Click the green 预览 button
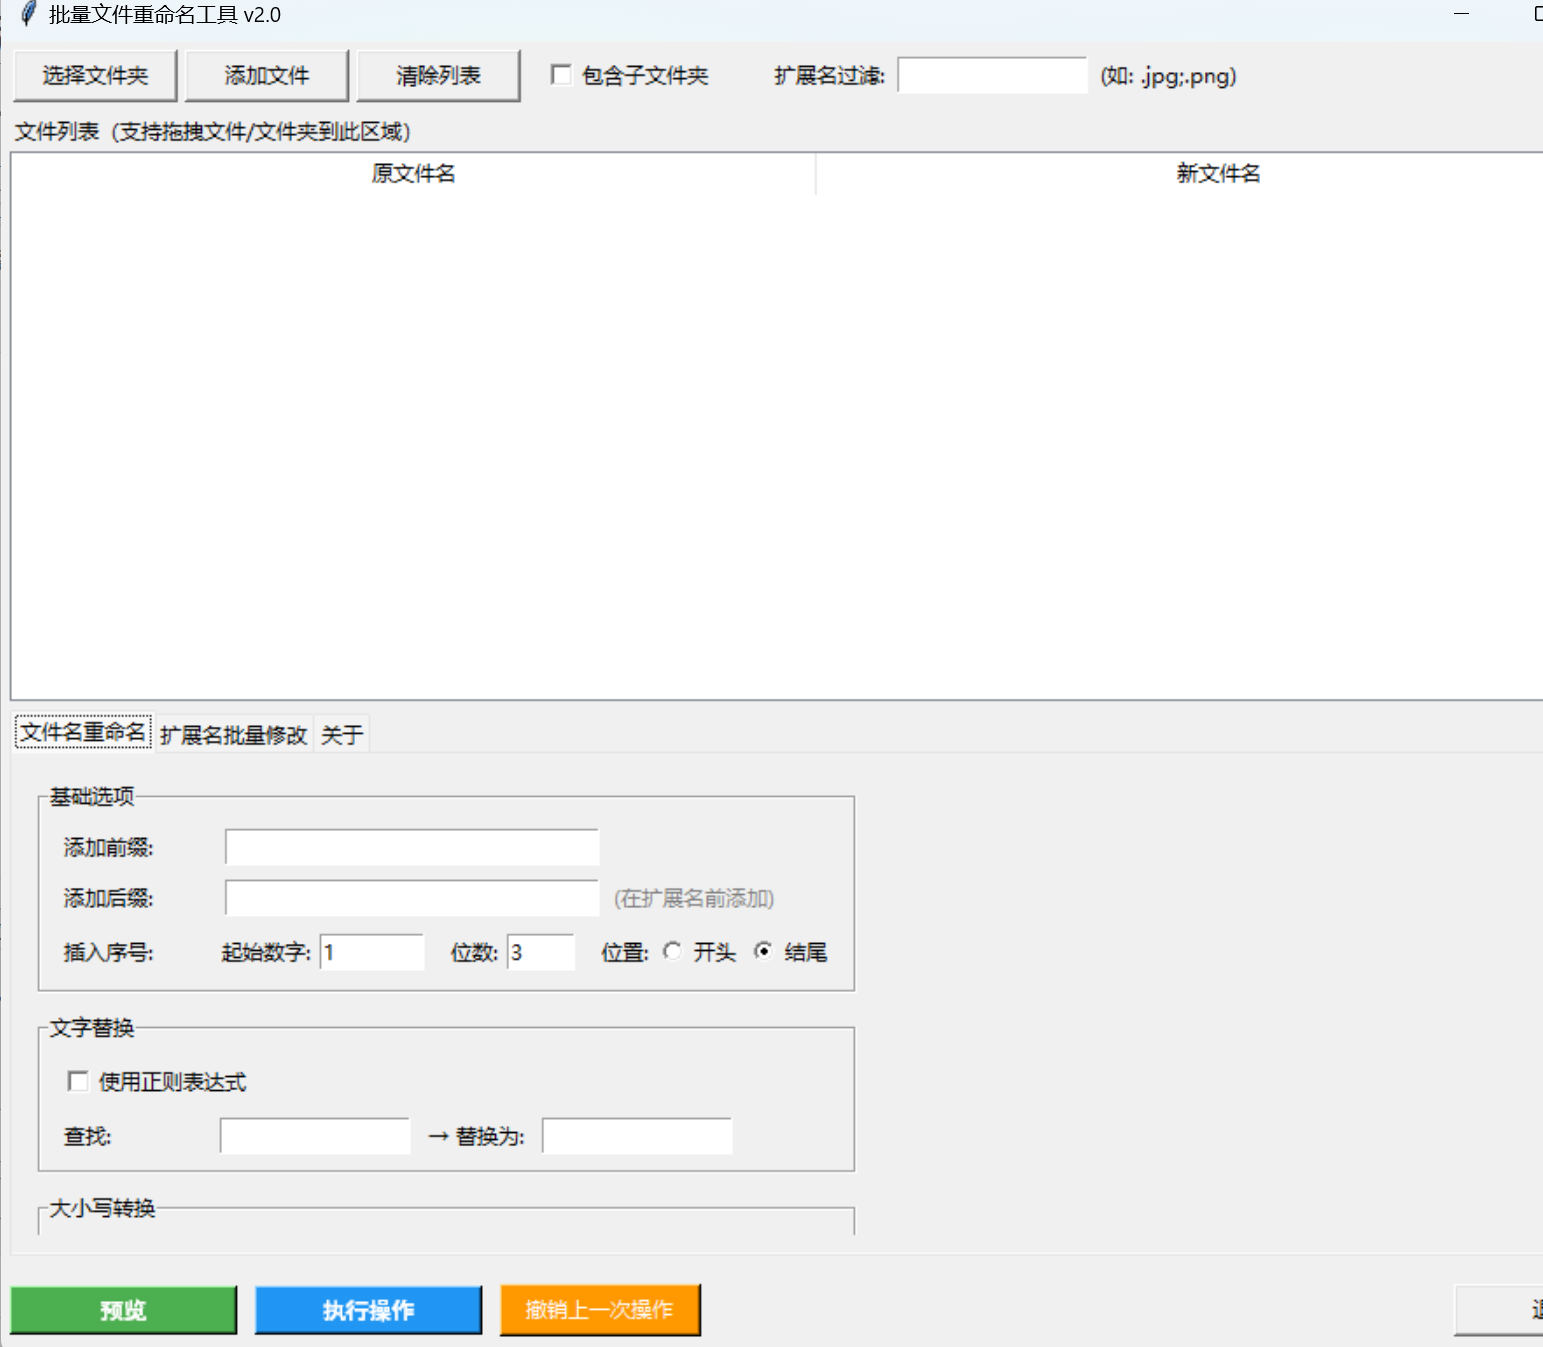This screenshot has height=1347, width=1543. tap(124, 1310)
